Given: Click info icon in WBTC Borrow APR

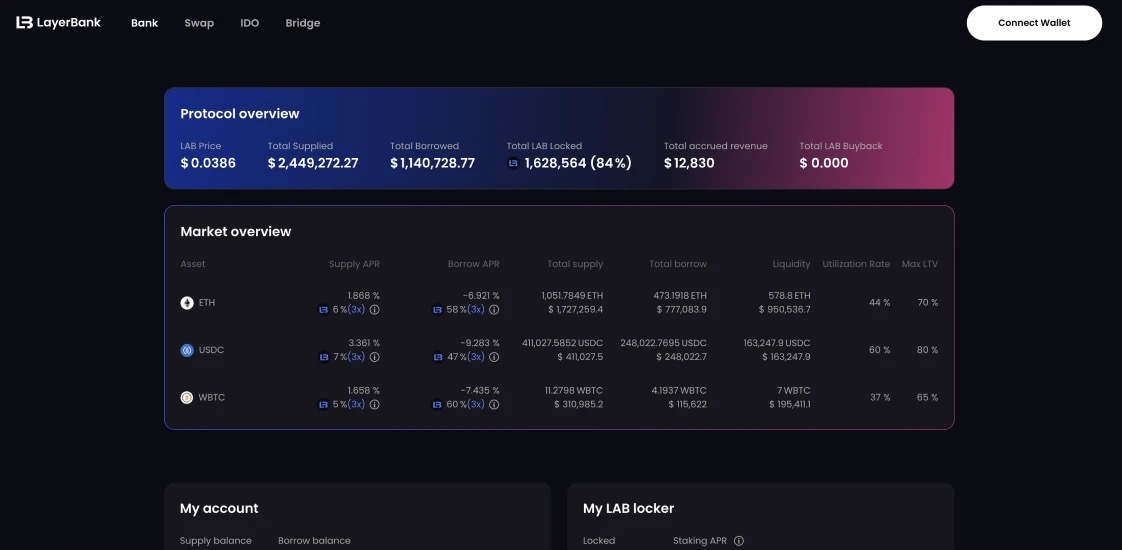Looking at the screenshot, I should point(494,404).
